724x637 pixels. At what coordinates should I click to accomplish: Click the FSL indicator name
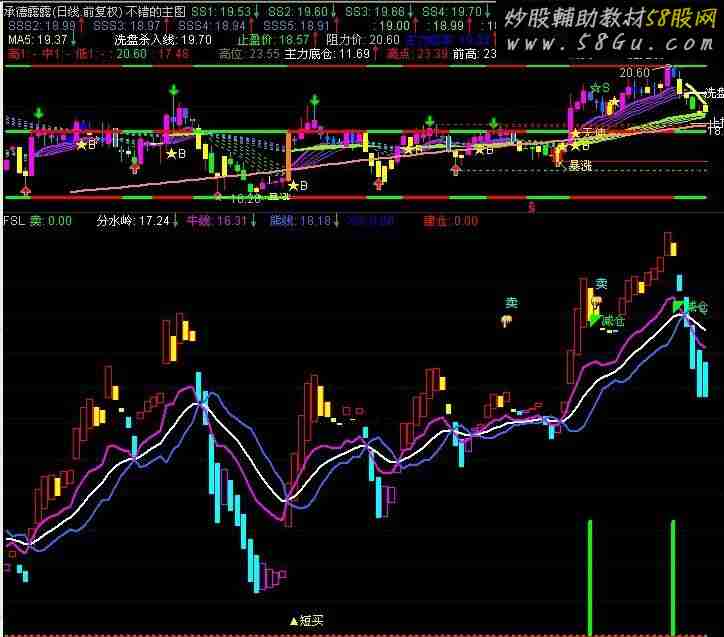14,221
